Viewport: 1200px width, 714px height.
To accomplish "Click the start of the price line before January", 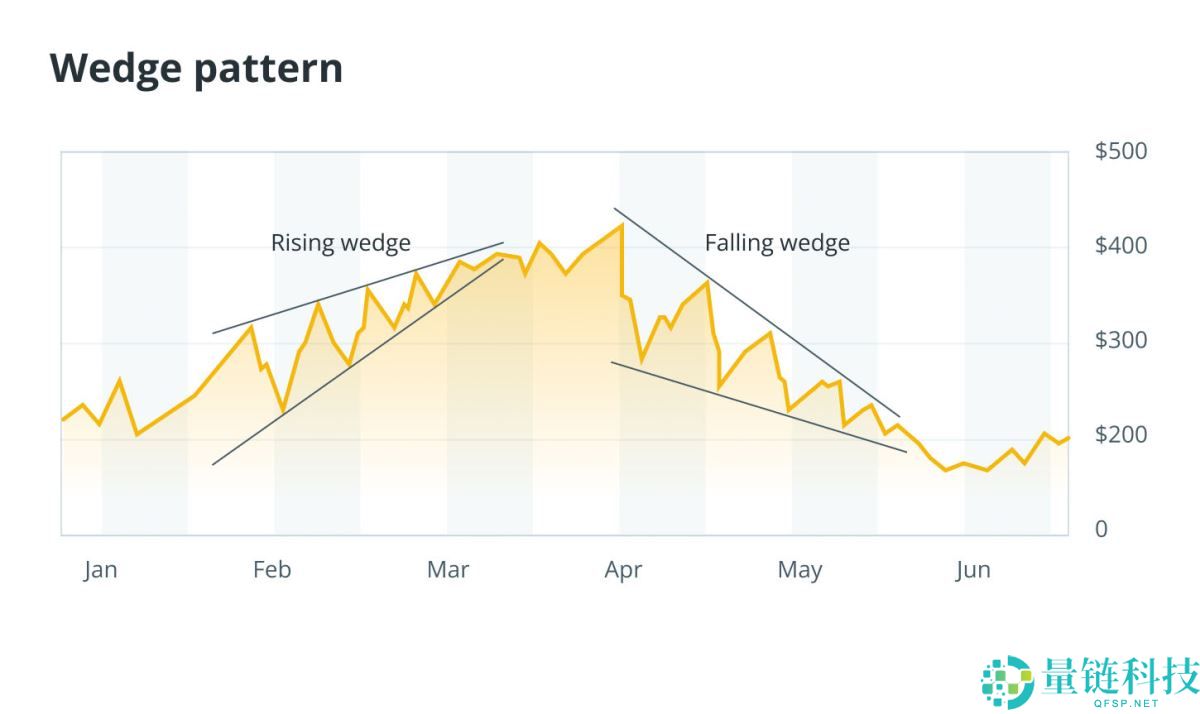I will tap(62, 420).
